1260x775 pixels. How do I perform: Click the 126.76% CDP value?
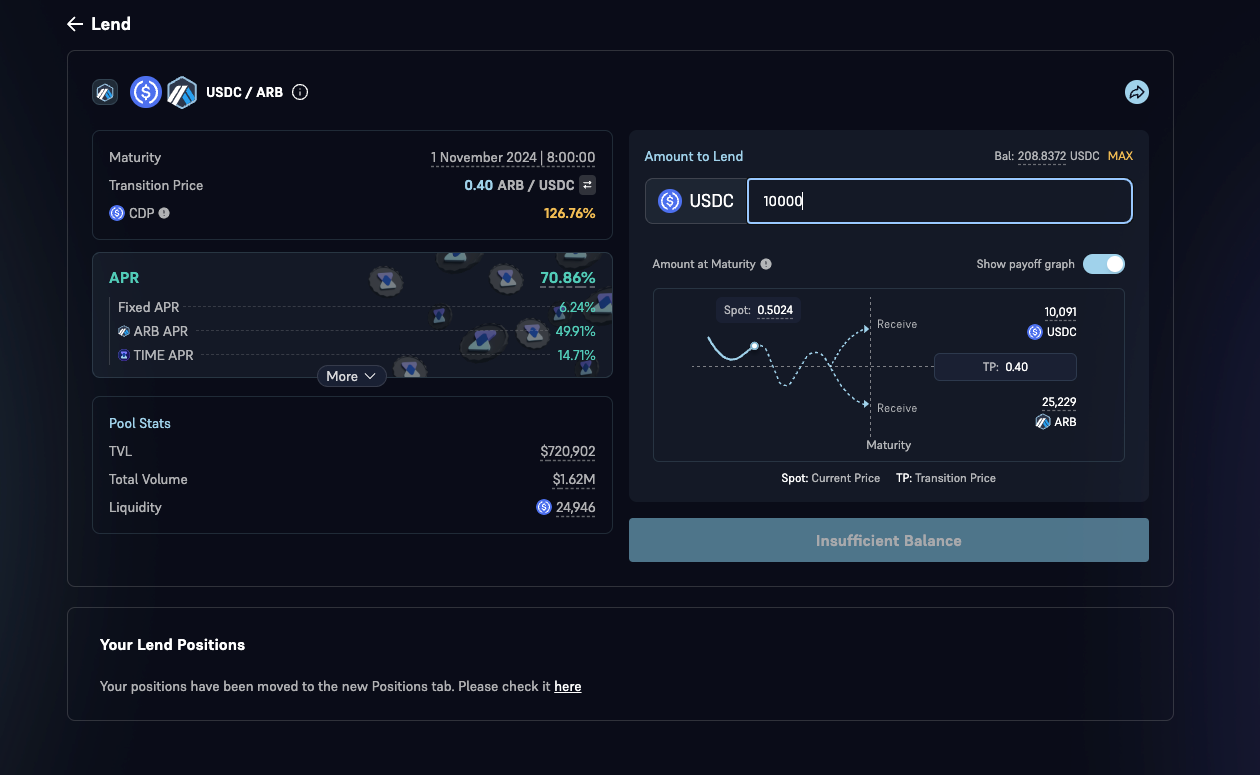pyautogui.click(x=569, y=213)
